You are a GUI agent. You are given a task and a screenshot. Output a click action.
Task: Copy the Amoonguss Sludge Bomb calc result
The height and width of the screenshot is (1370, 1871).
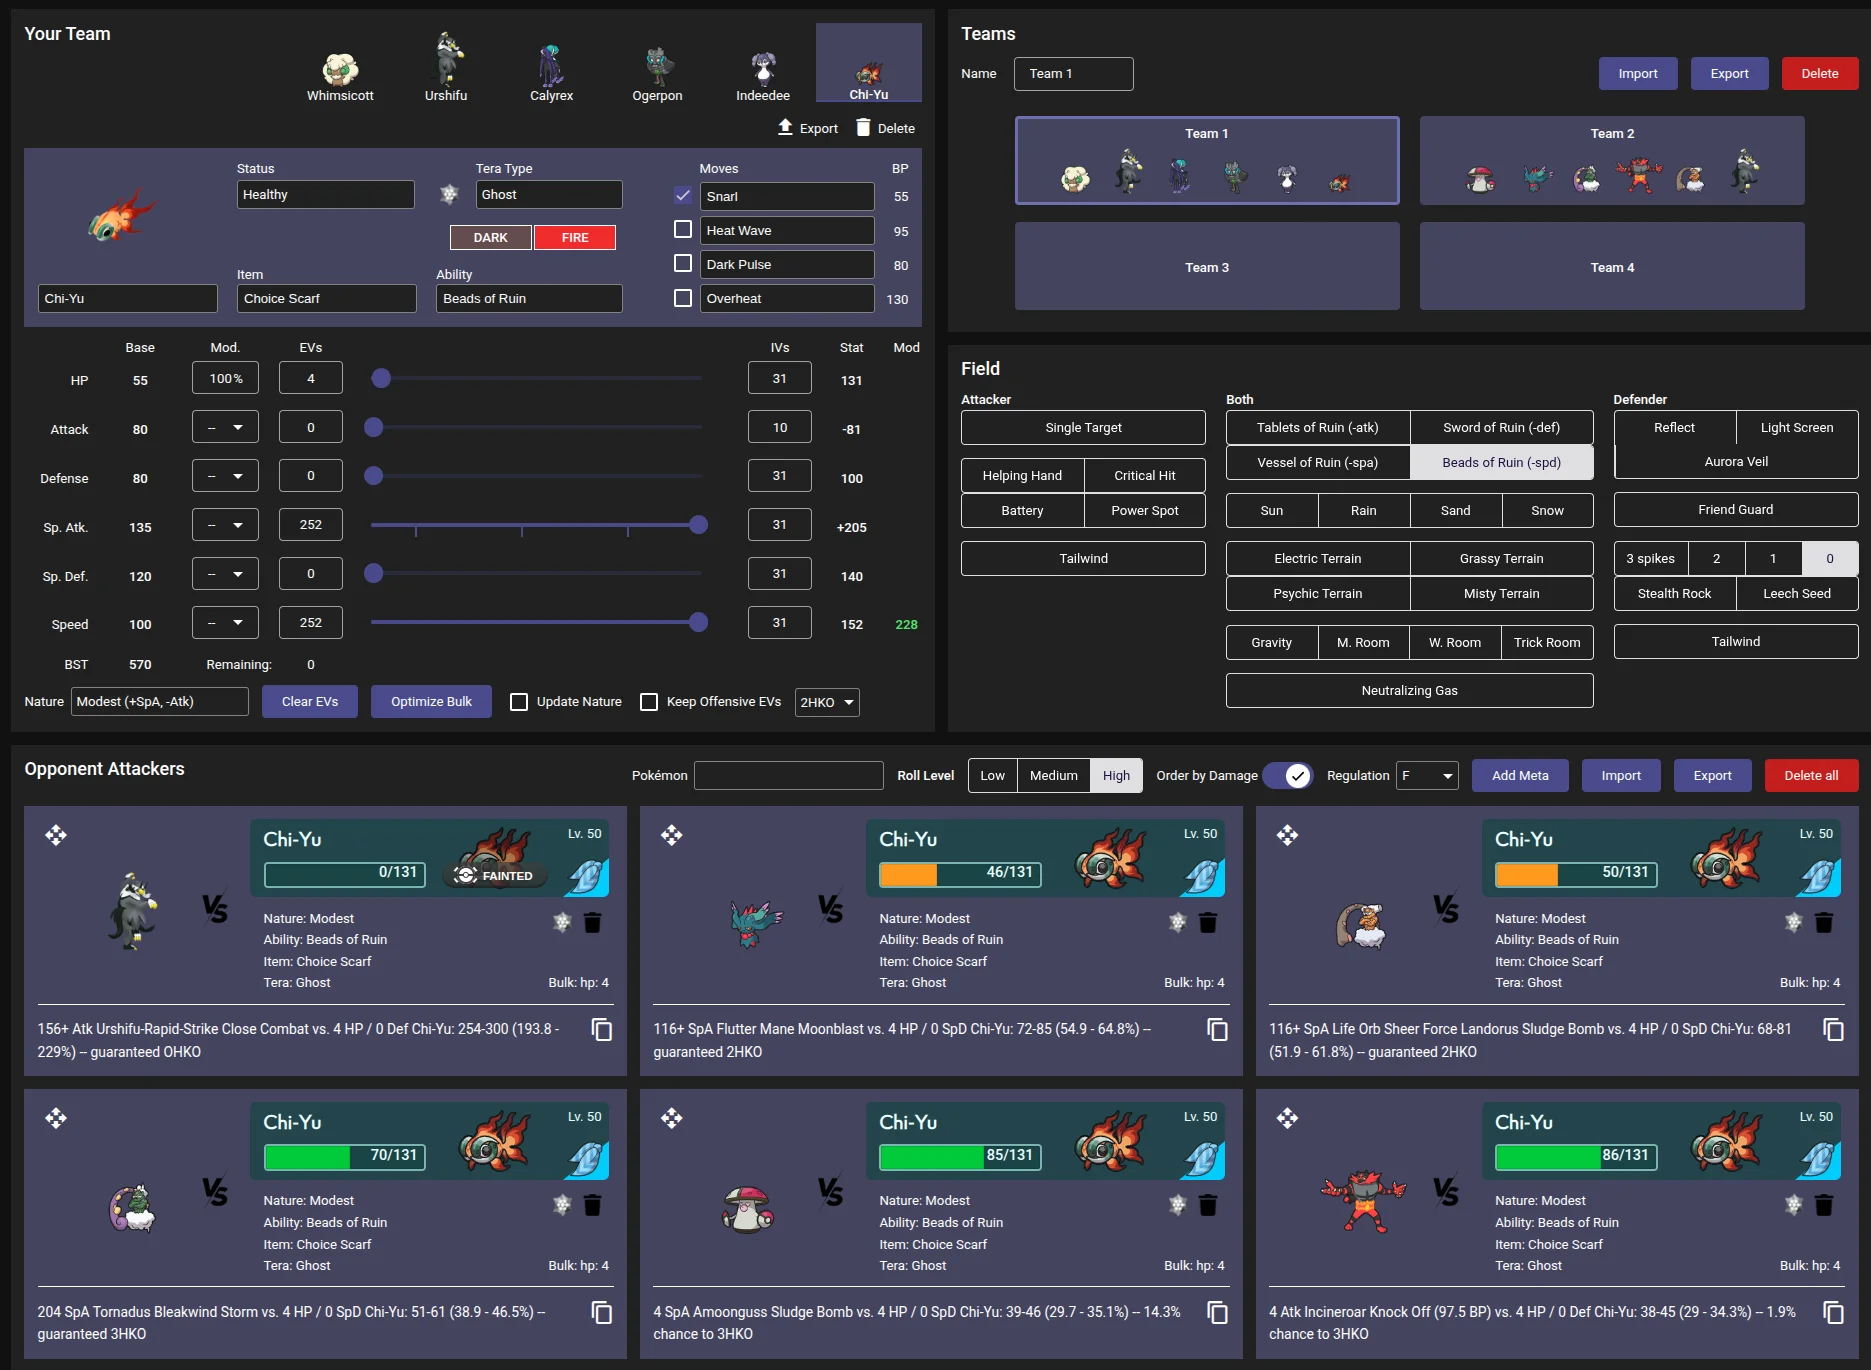(x=1217, y=1312)
